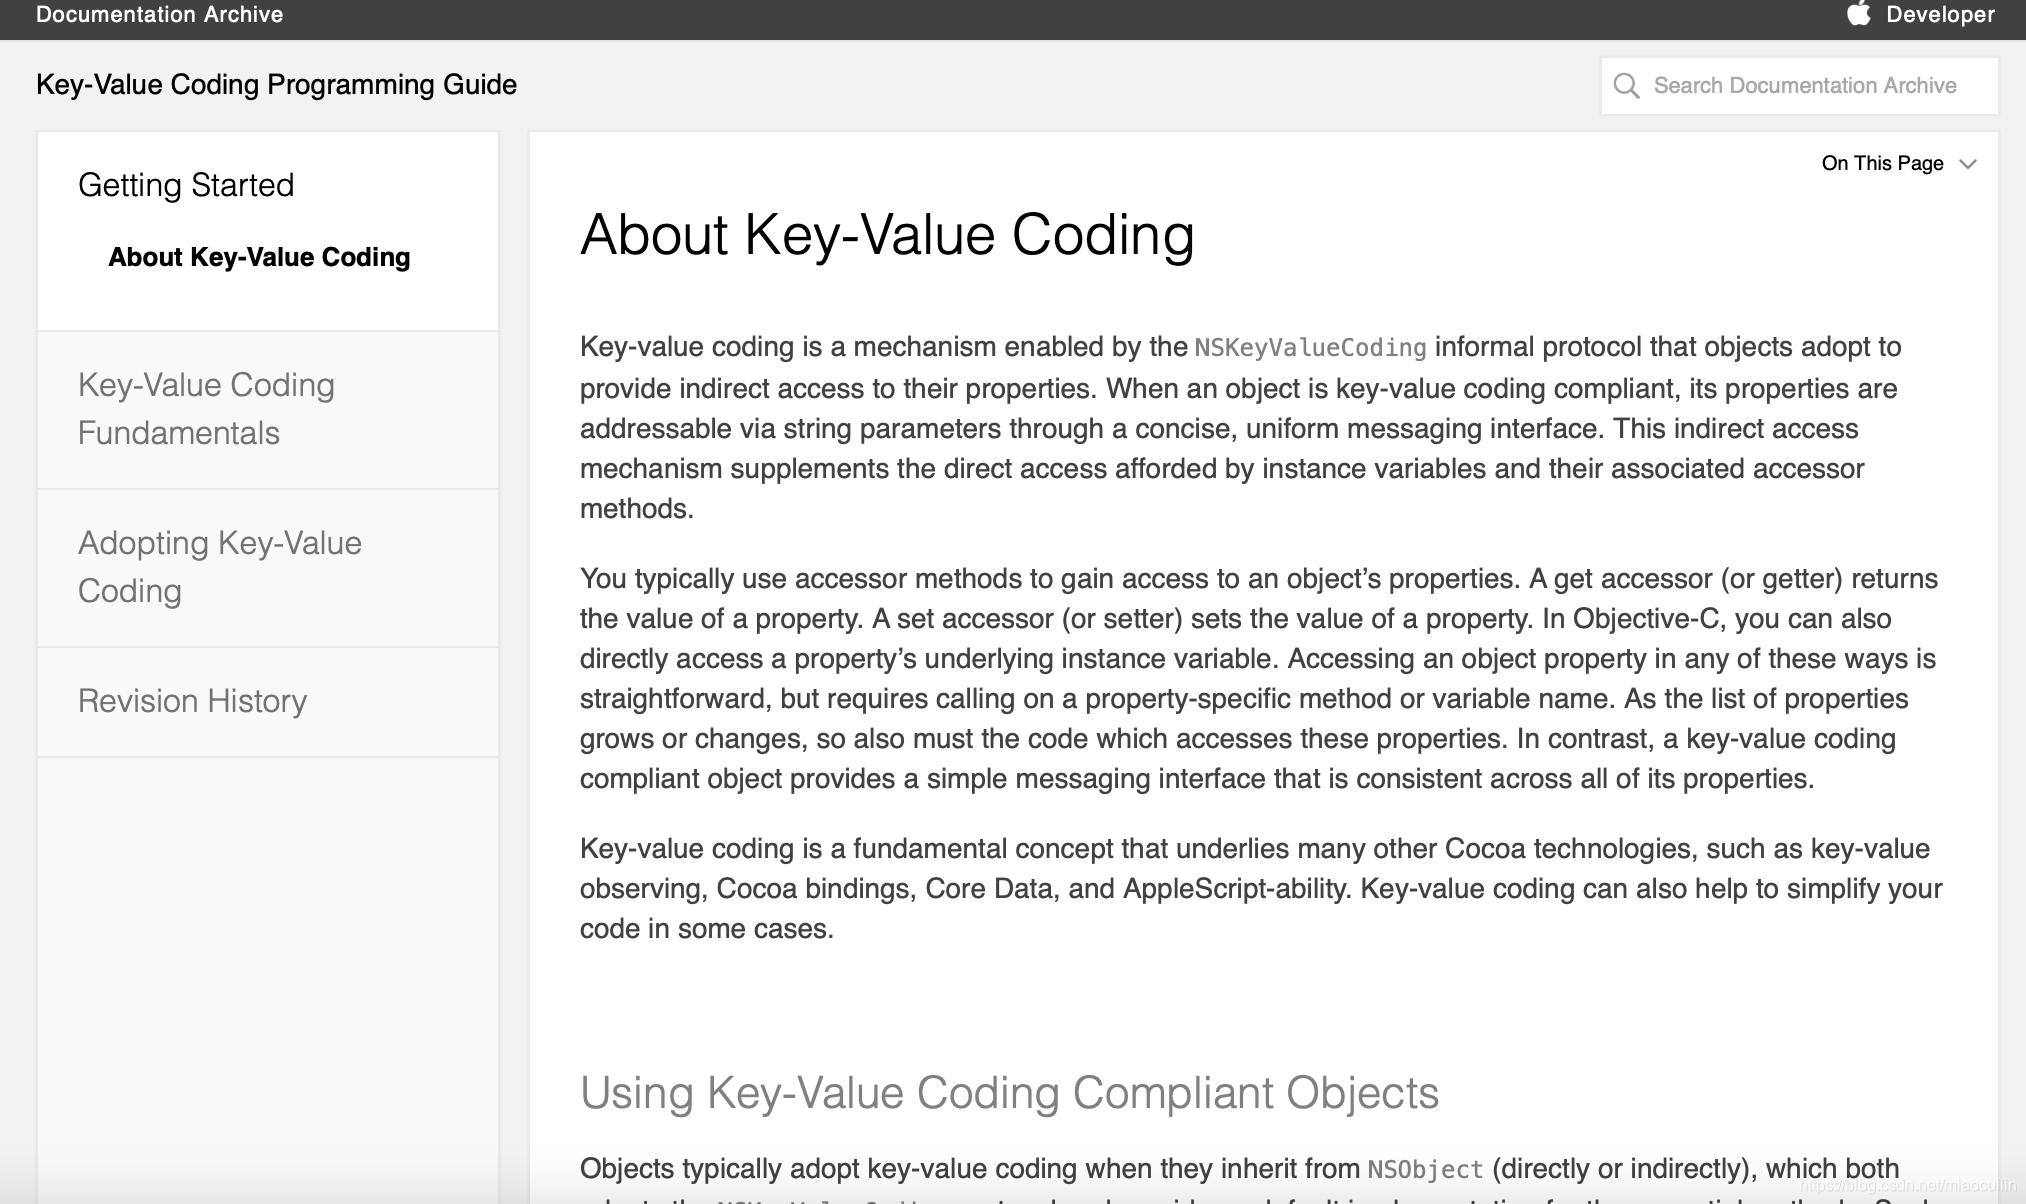2026x1204 pixels.
Task: Expand the On This Page chevron
Action: [x=1967, y=163]
